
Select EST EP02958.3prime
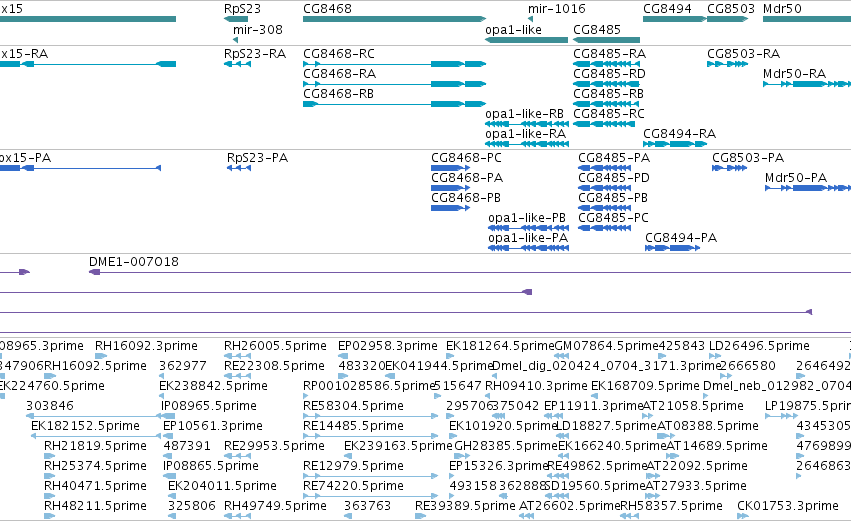[388, 346]
